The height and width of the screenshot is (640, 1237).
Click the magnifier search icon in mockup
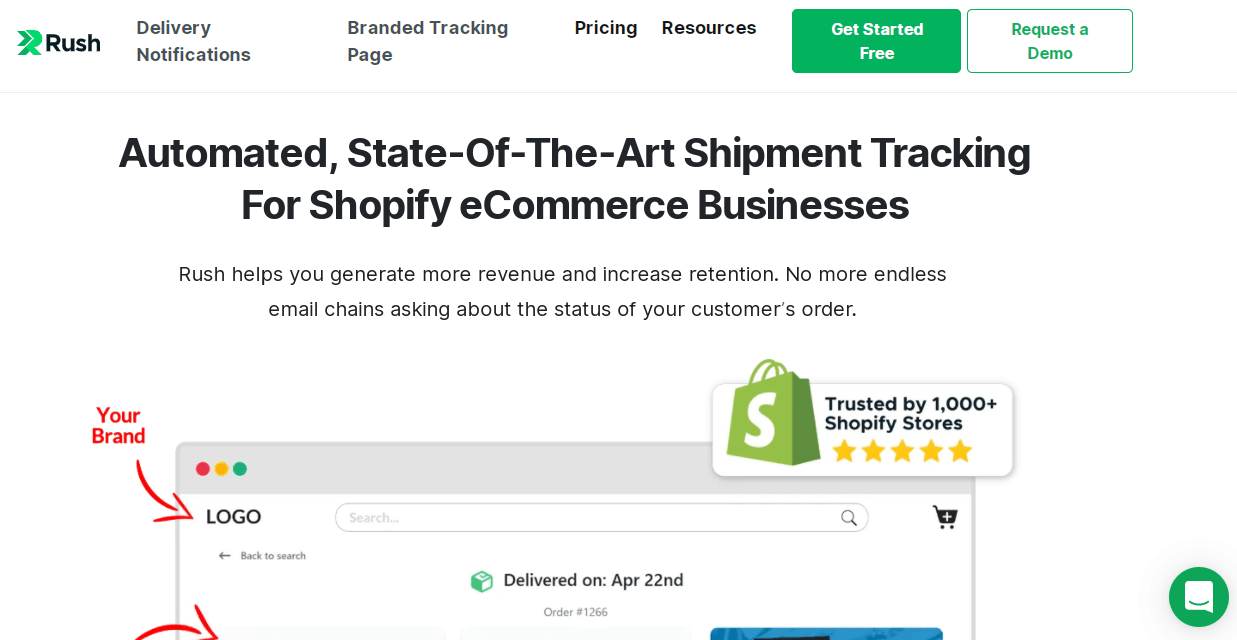(x=849, y=517)
